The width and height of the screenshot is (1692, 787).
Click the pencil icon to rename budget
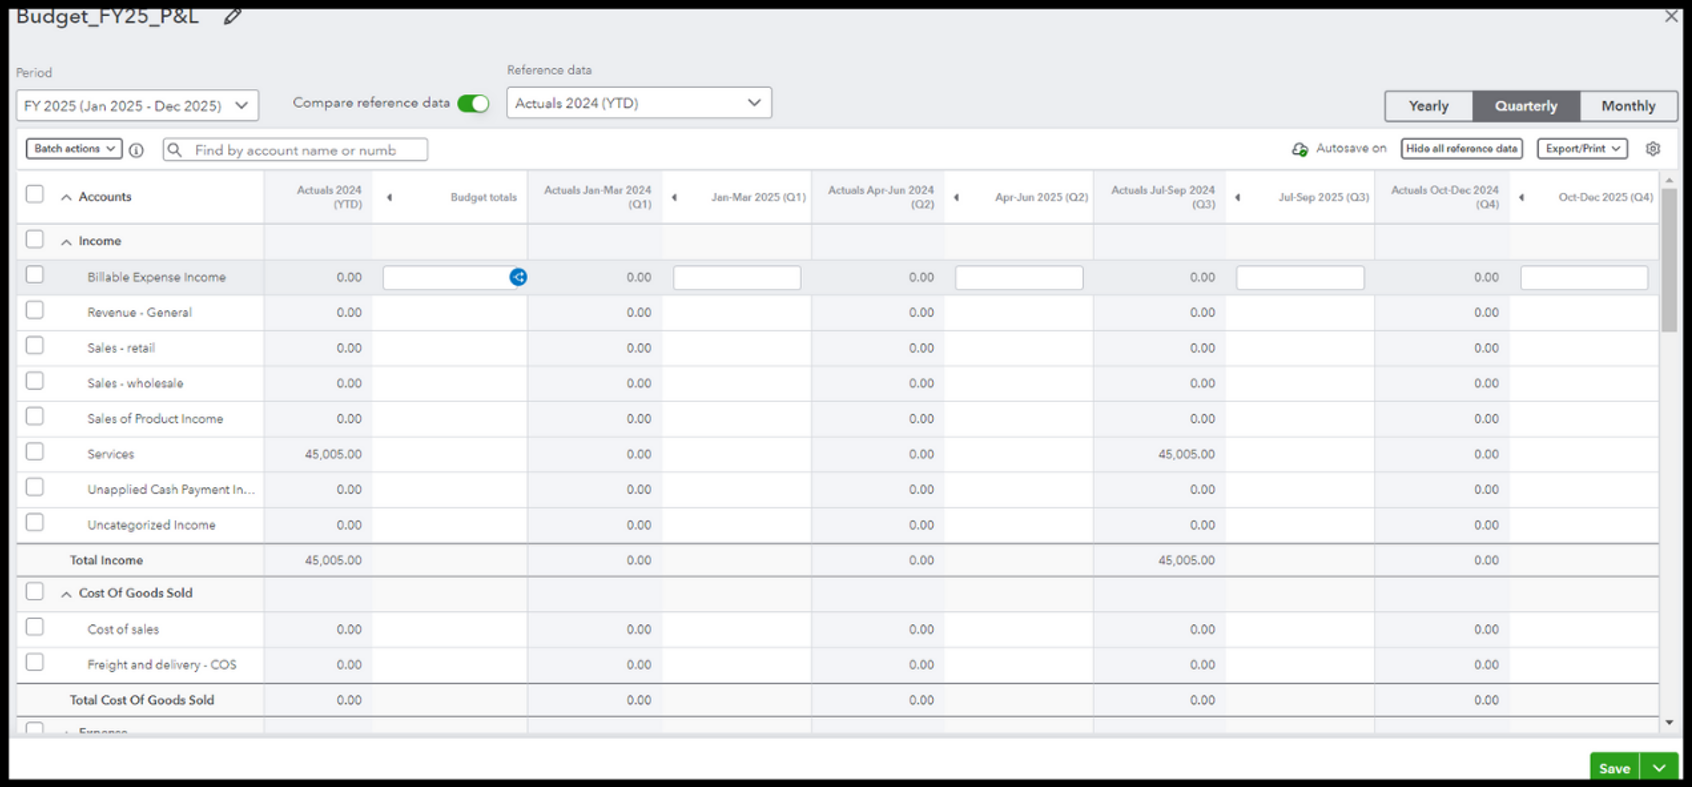(x=232, y=16)
